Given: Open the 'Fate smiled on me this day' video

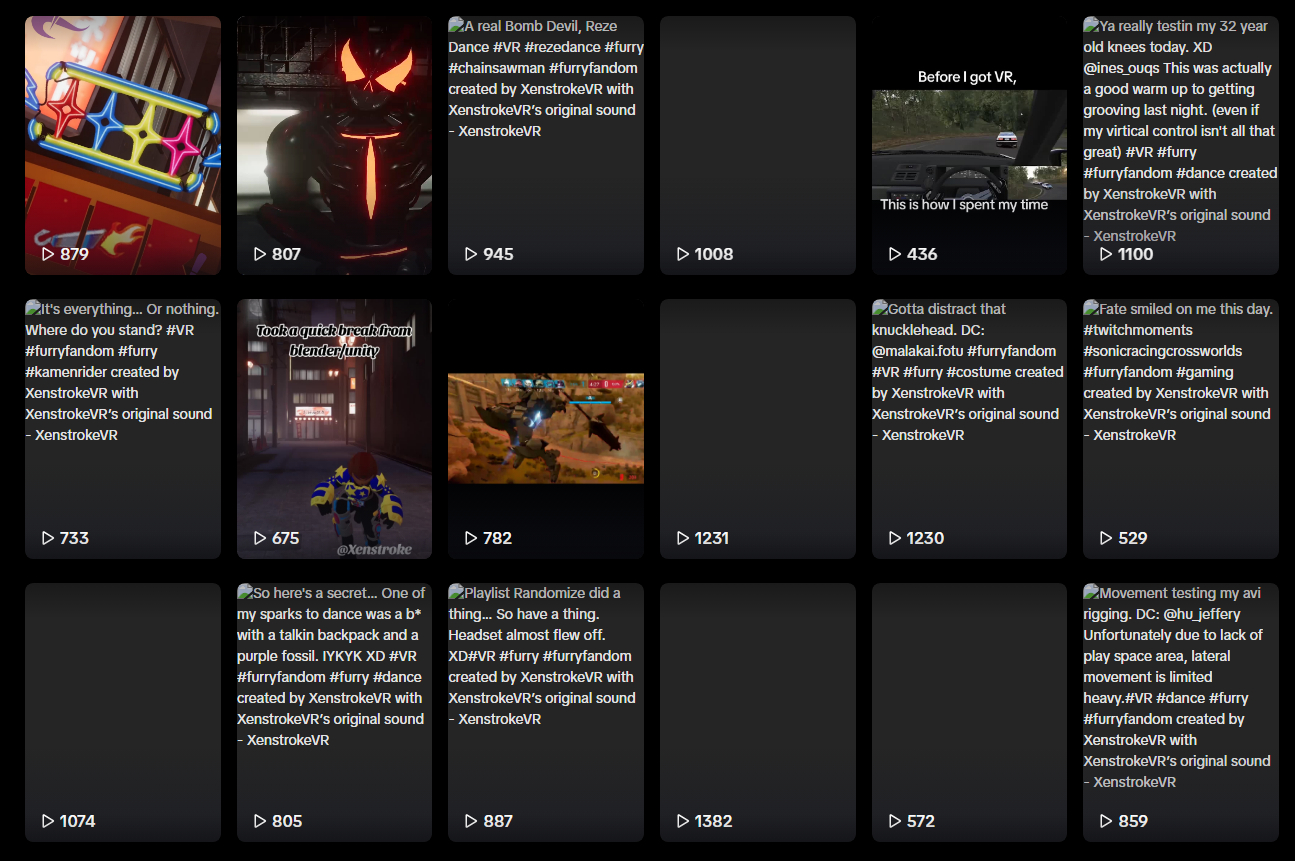Looking at the screenshot, I should click(1181, 429).
